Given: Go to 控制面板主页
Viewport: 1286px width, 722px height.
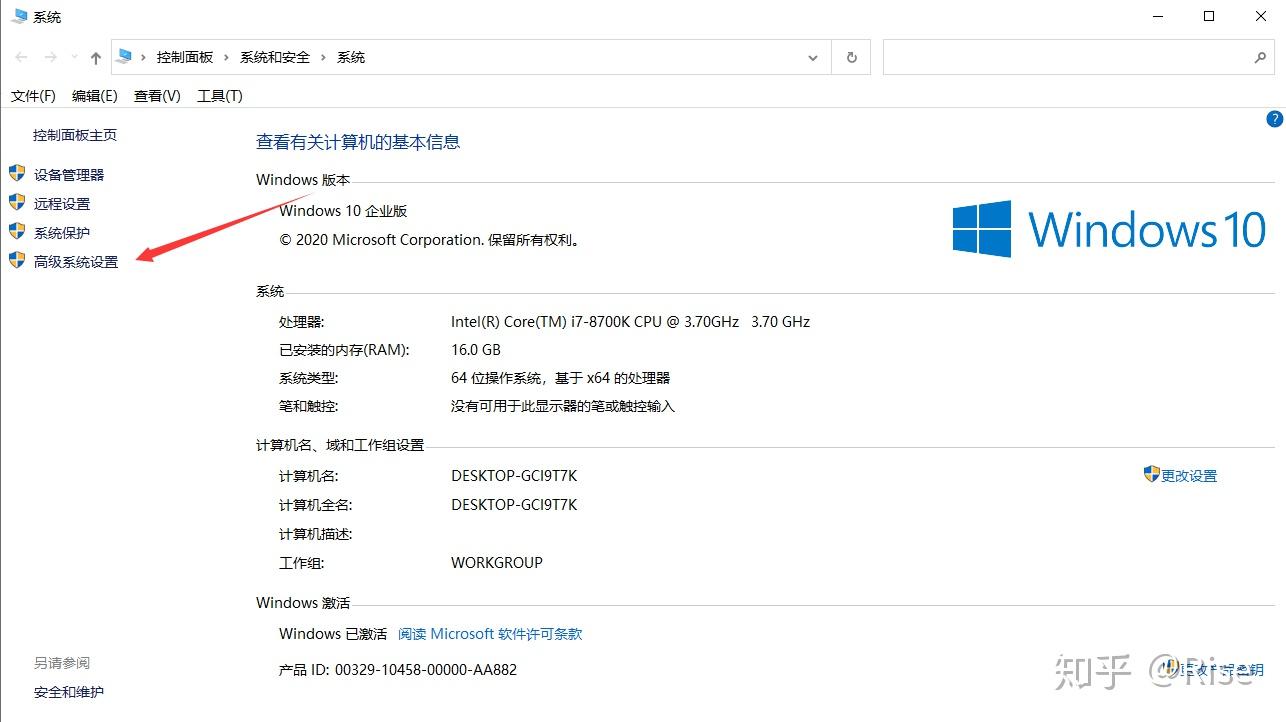Looking at the screenshot, I should tap(75, 135).
